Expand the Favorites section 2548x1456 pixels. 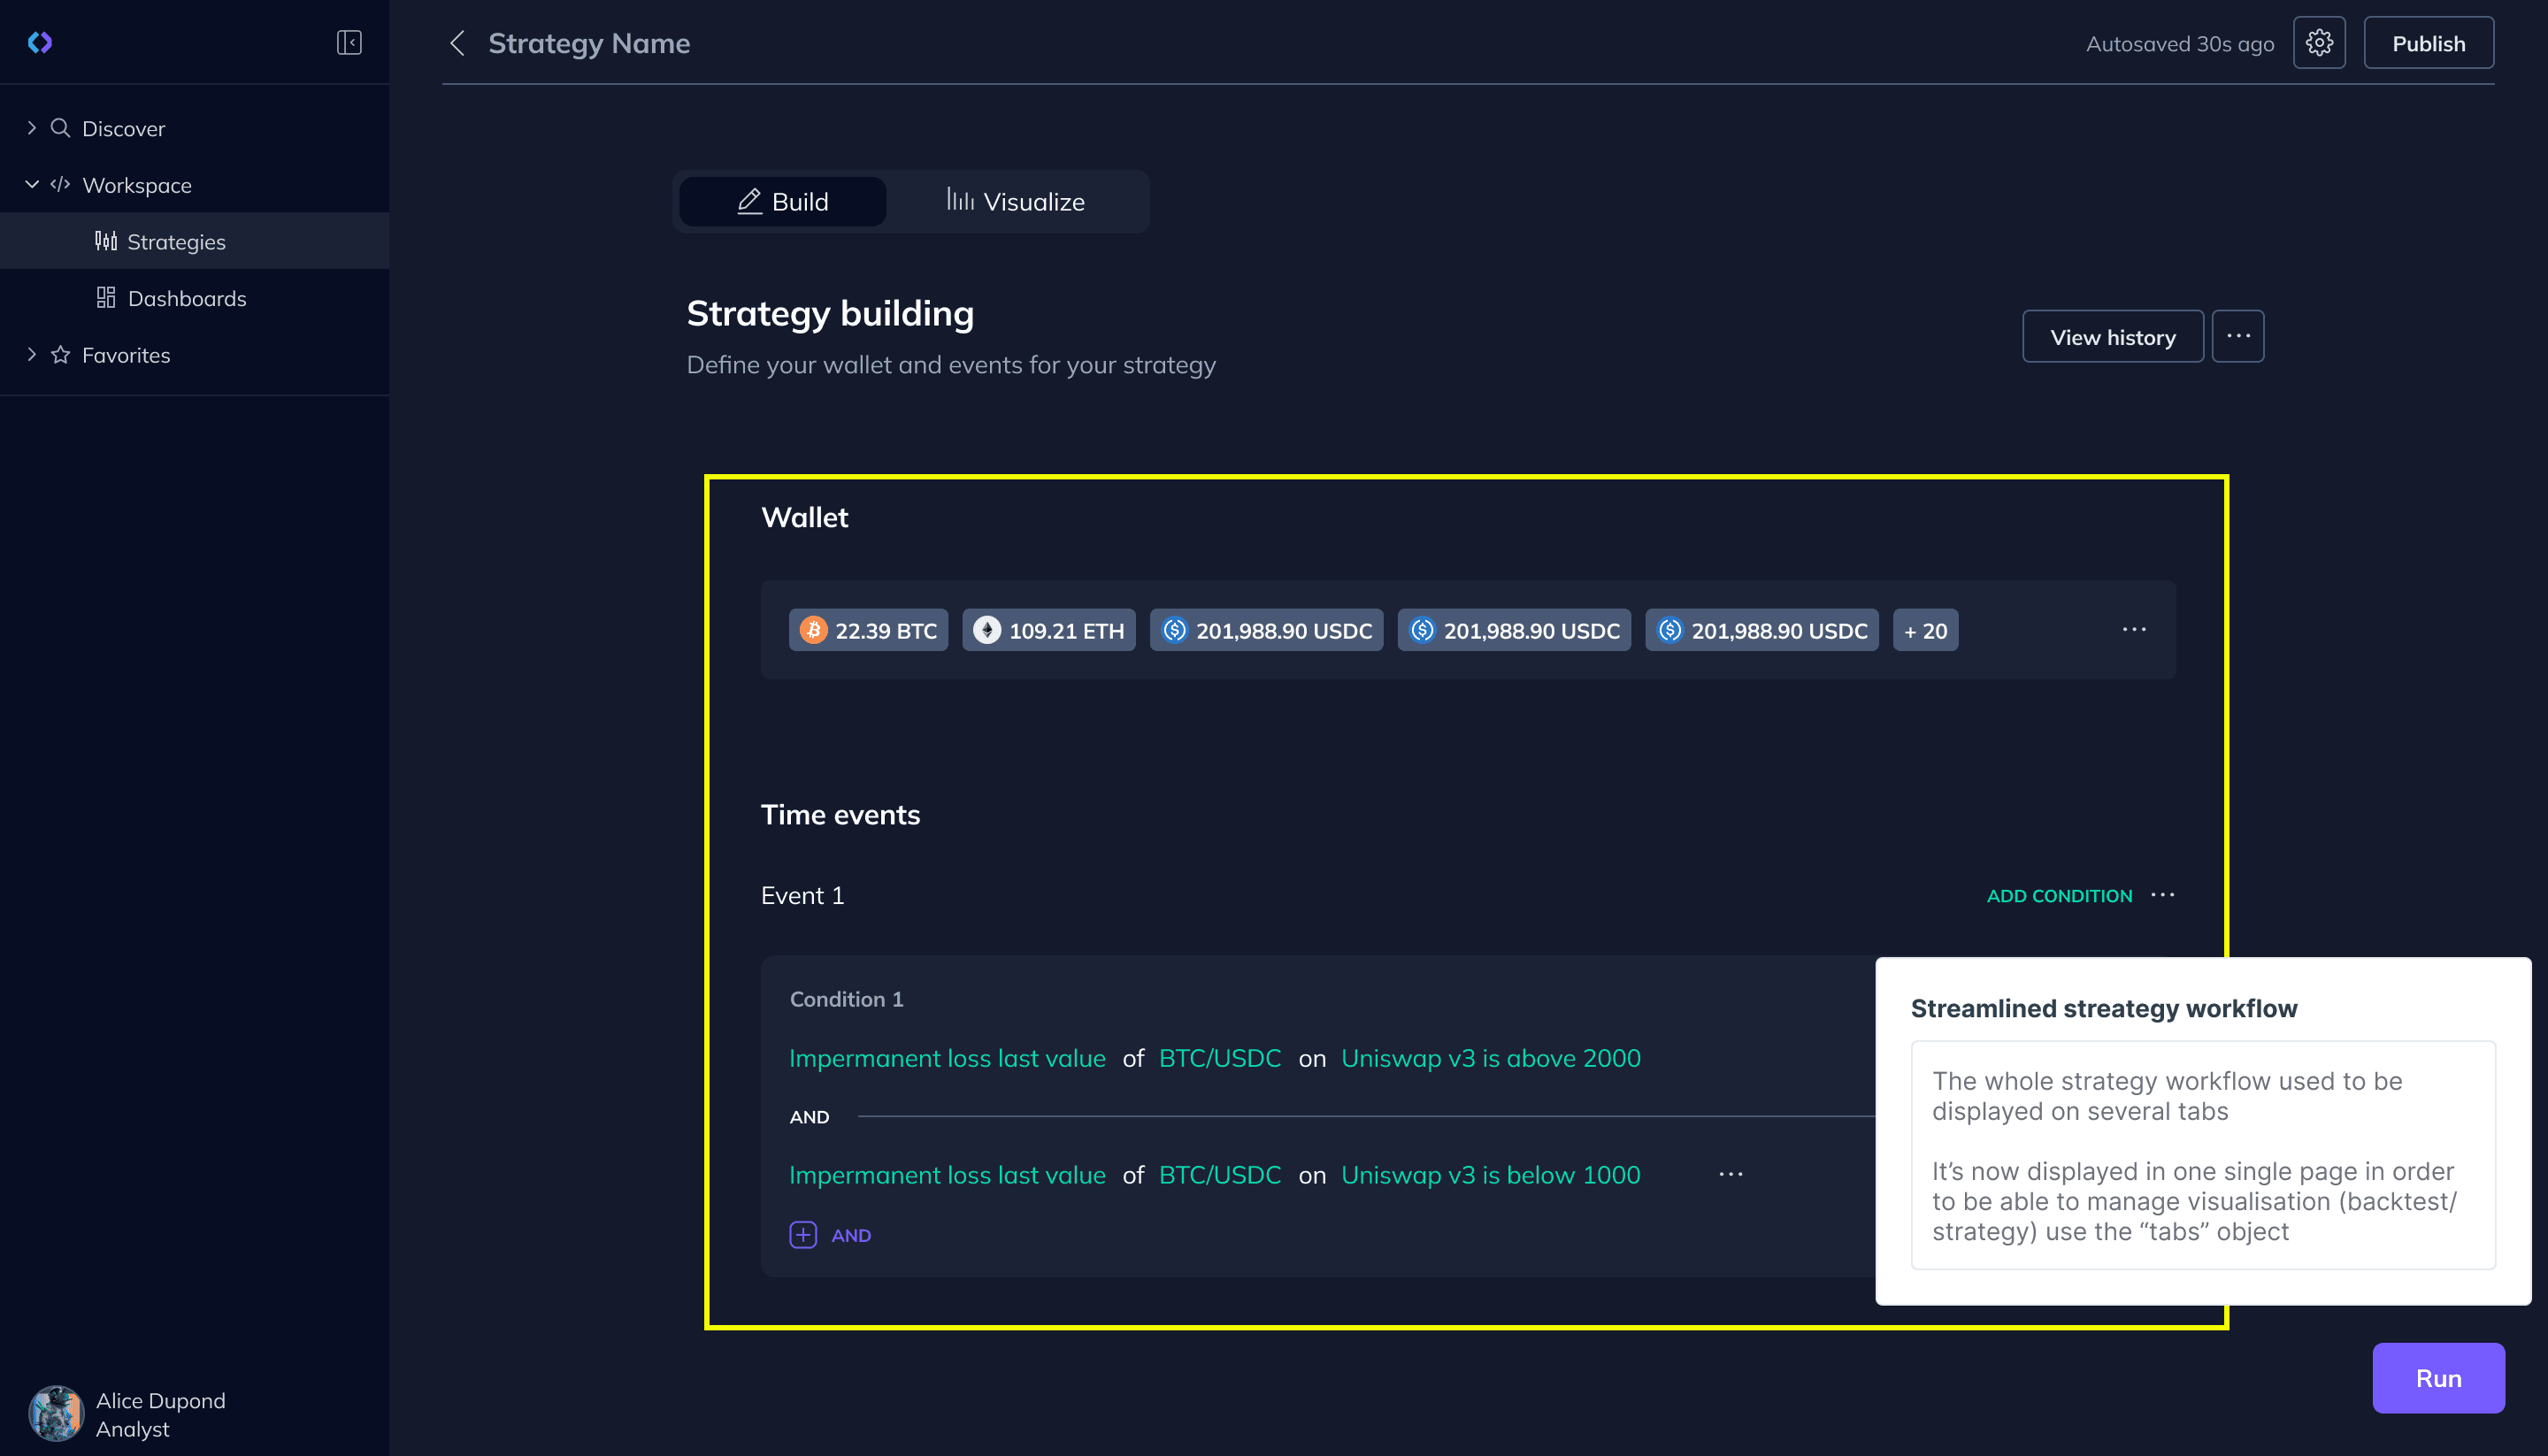pyautogui.click(x=31, y=355)
